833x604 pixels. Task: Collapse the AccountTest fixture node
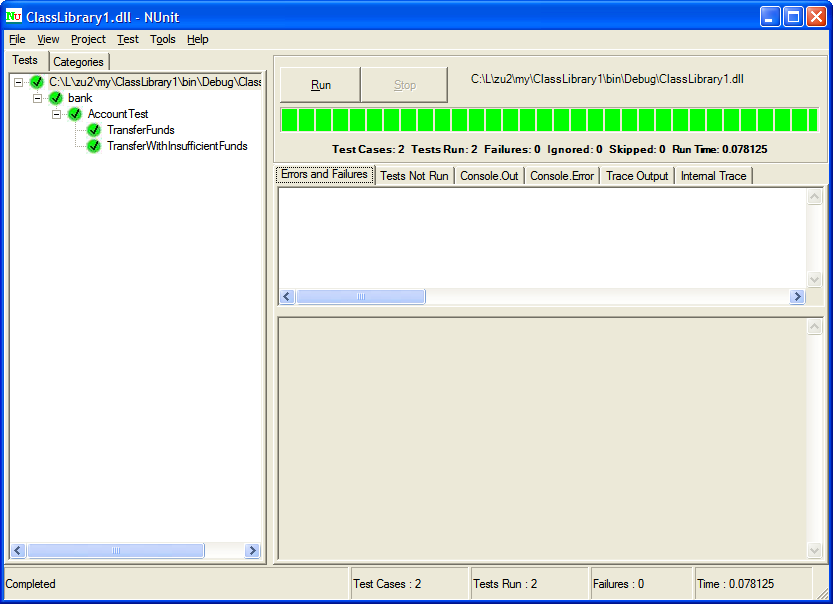57,114
